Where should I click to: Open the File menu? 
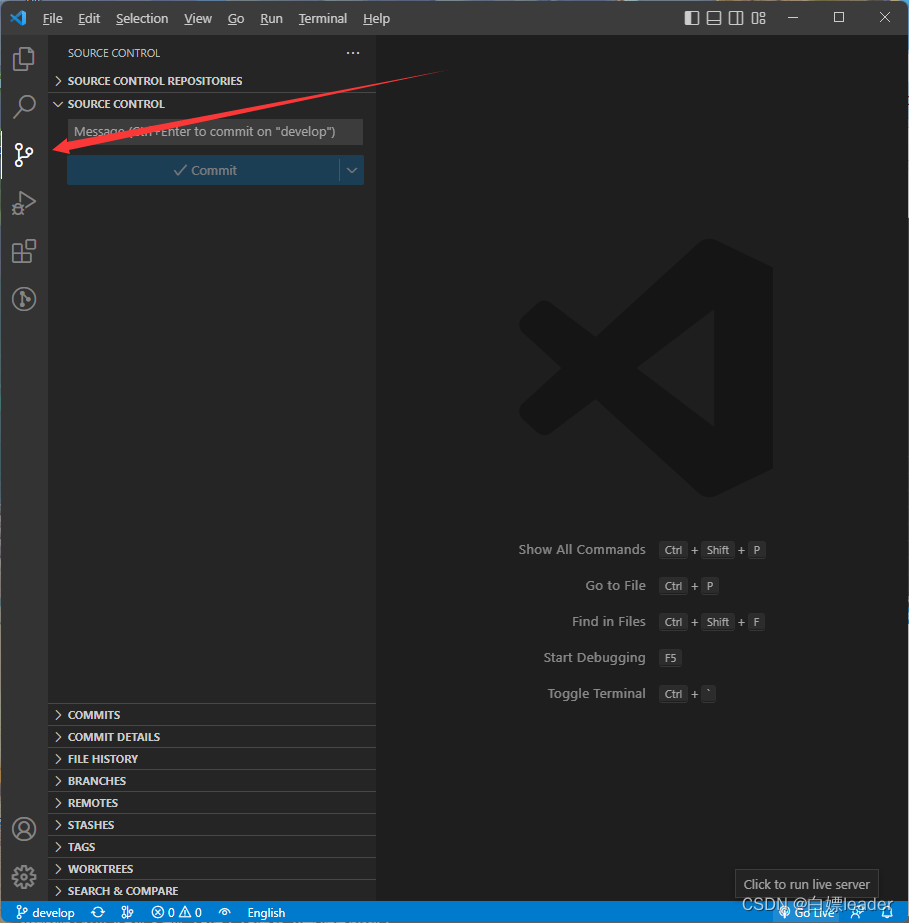52,19
